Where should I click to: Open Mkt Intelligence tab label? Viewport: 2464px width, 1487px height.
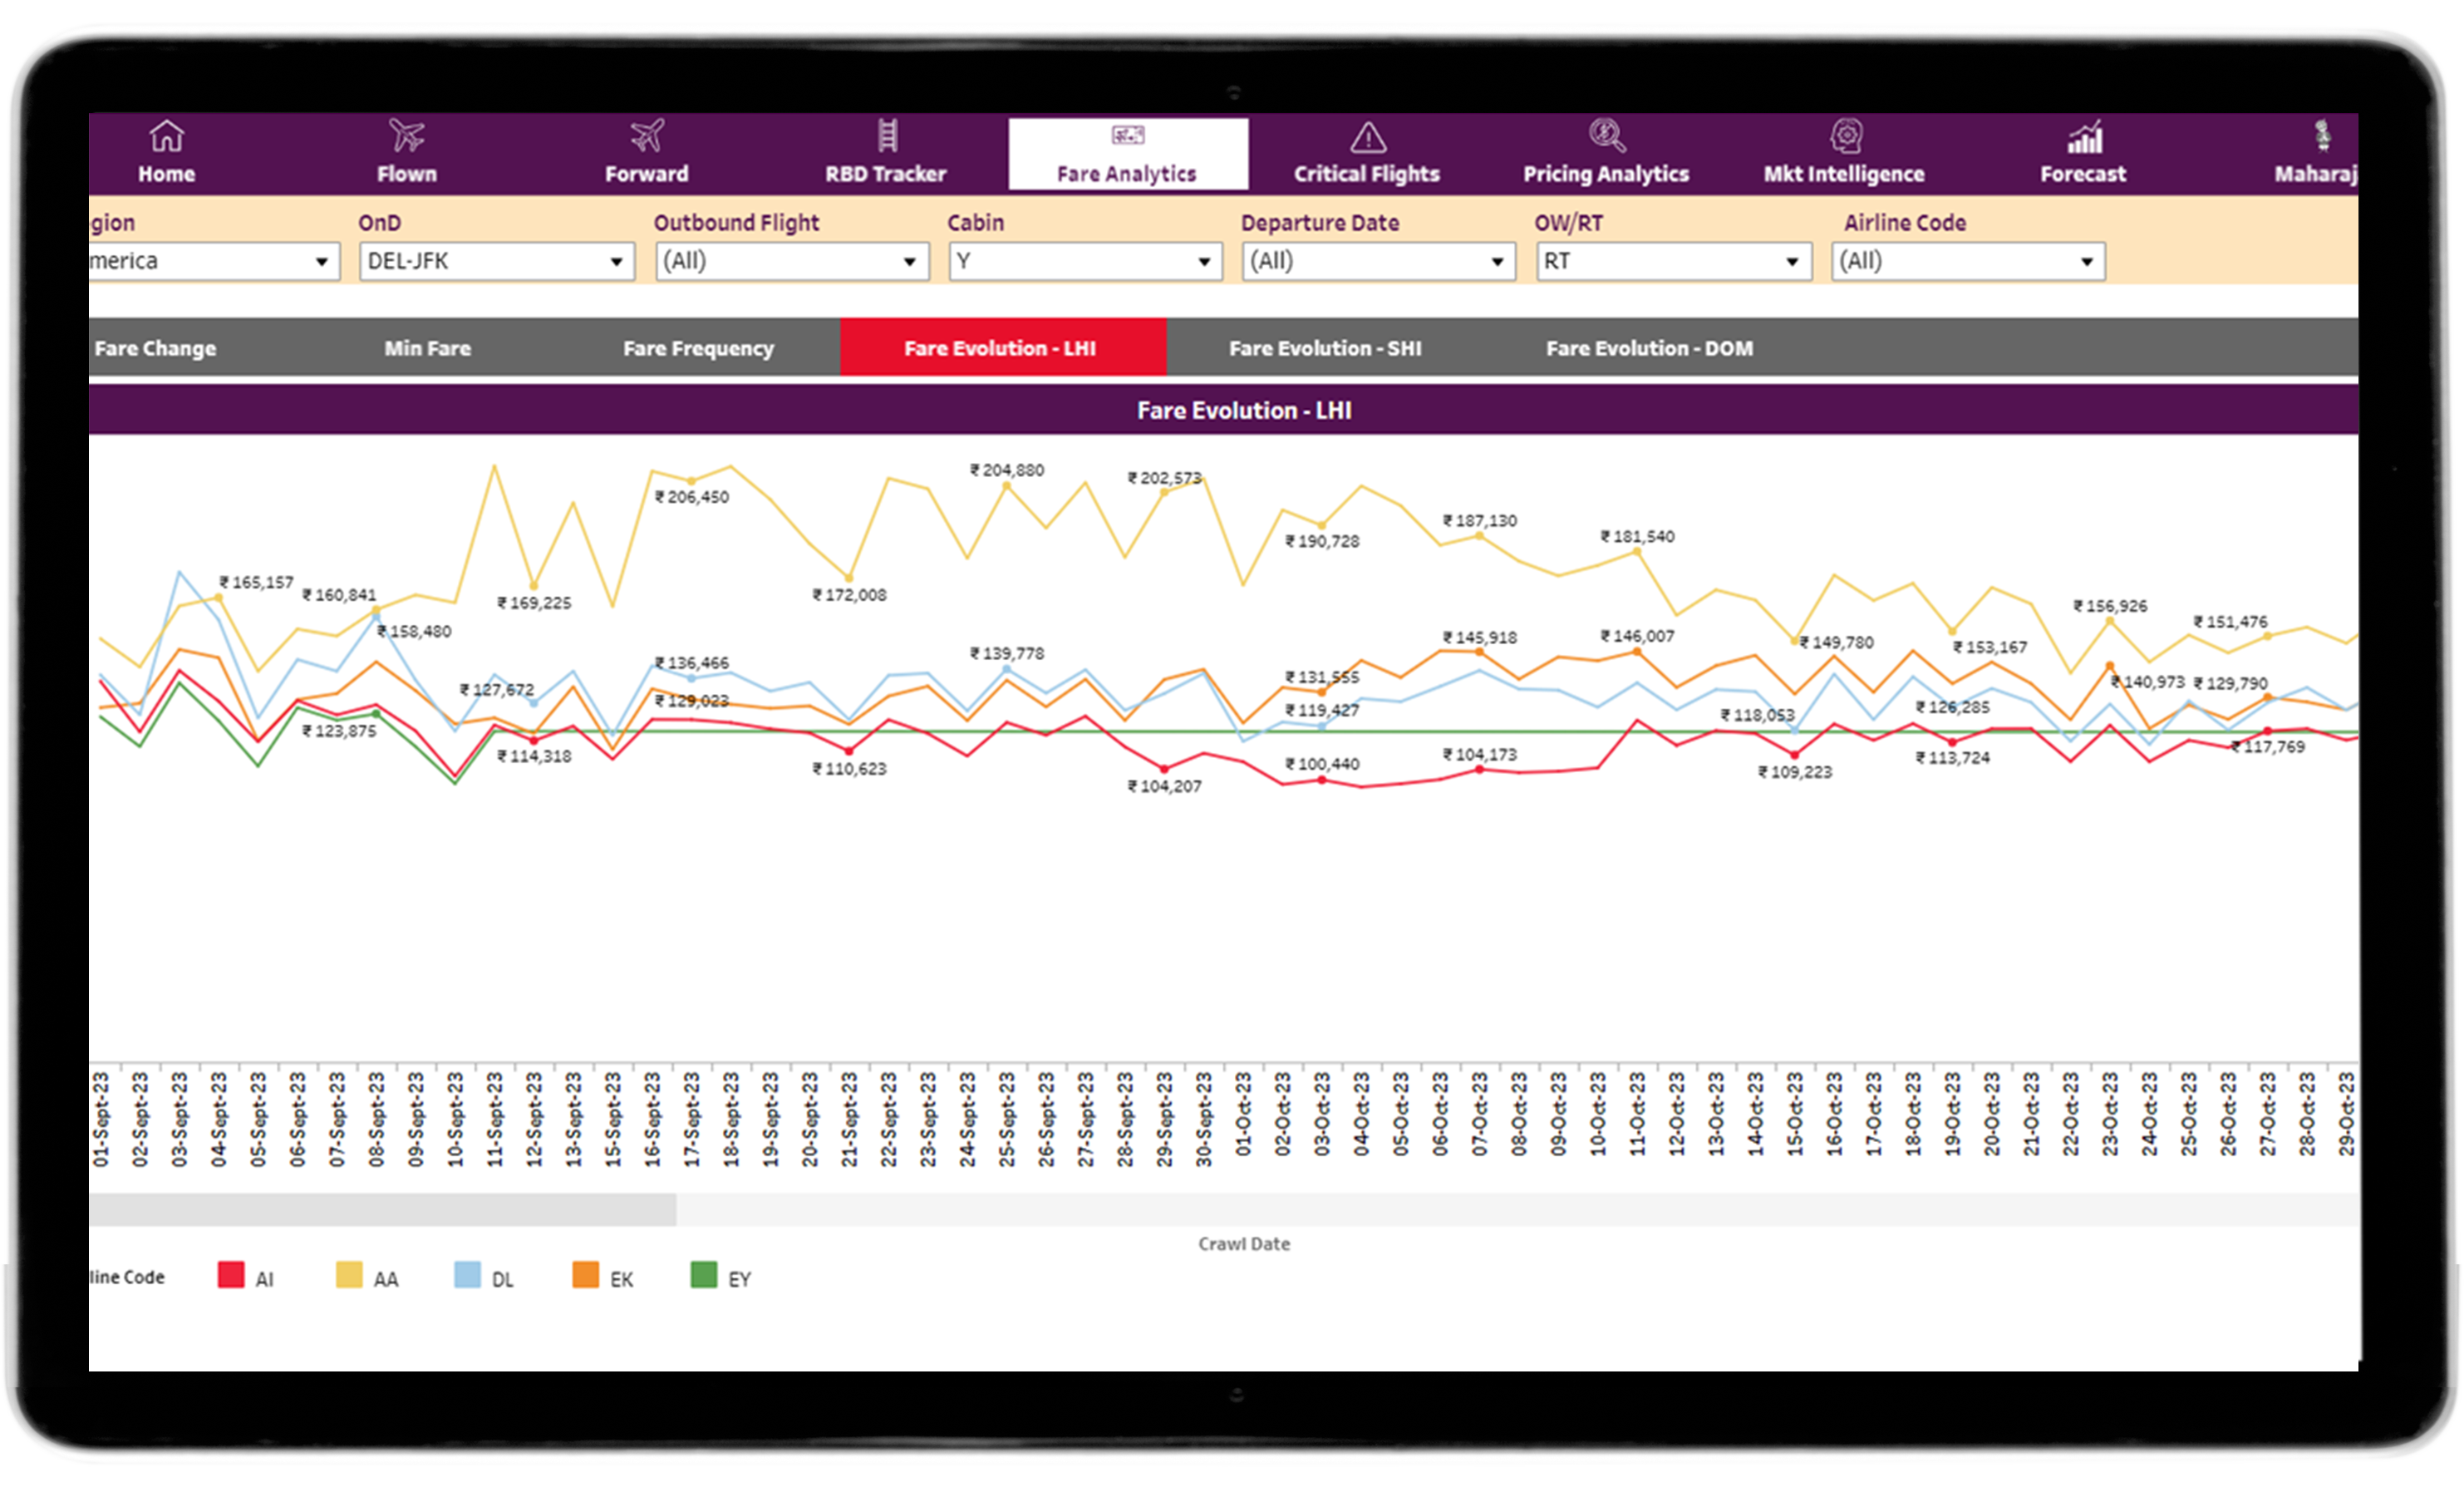[1844, 174]
